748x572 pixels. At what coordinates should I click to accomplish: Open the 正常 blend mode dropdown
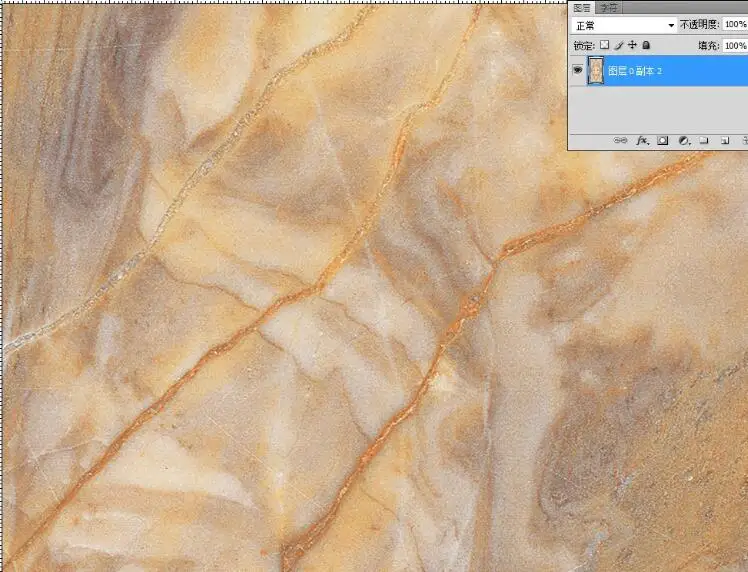624,25
